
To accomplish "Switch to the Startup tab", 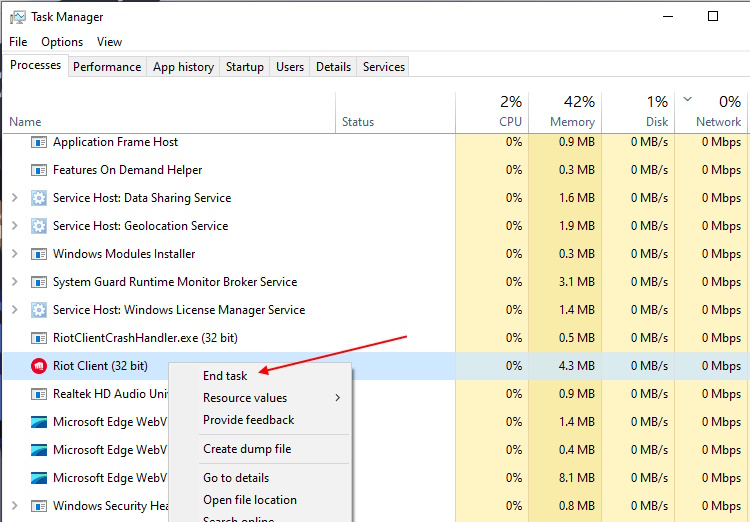I will point(244,67).
